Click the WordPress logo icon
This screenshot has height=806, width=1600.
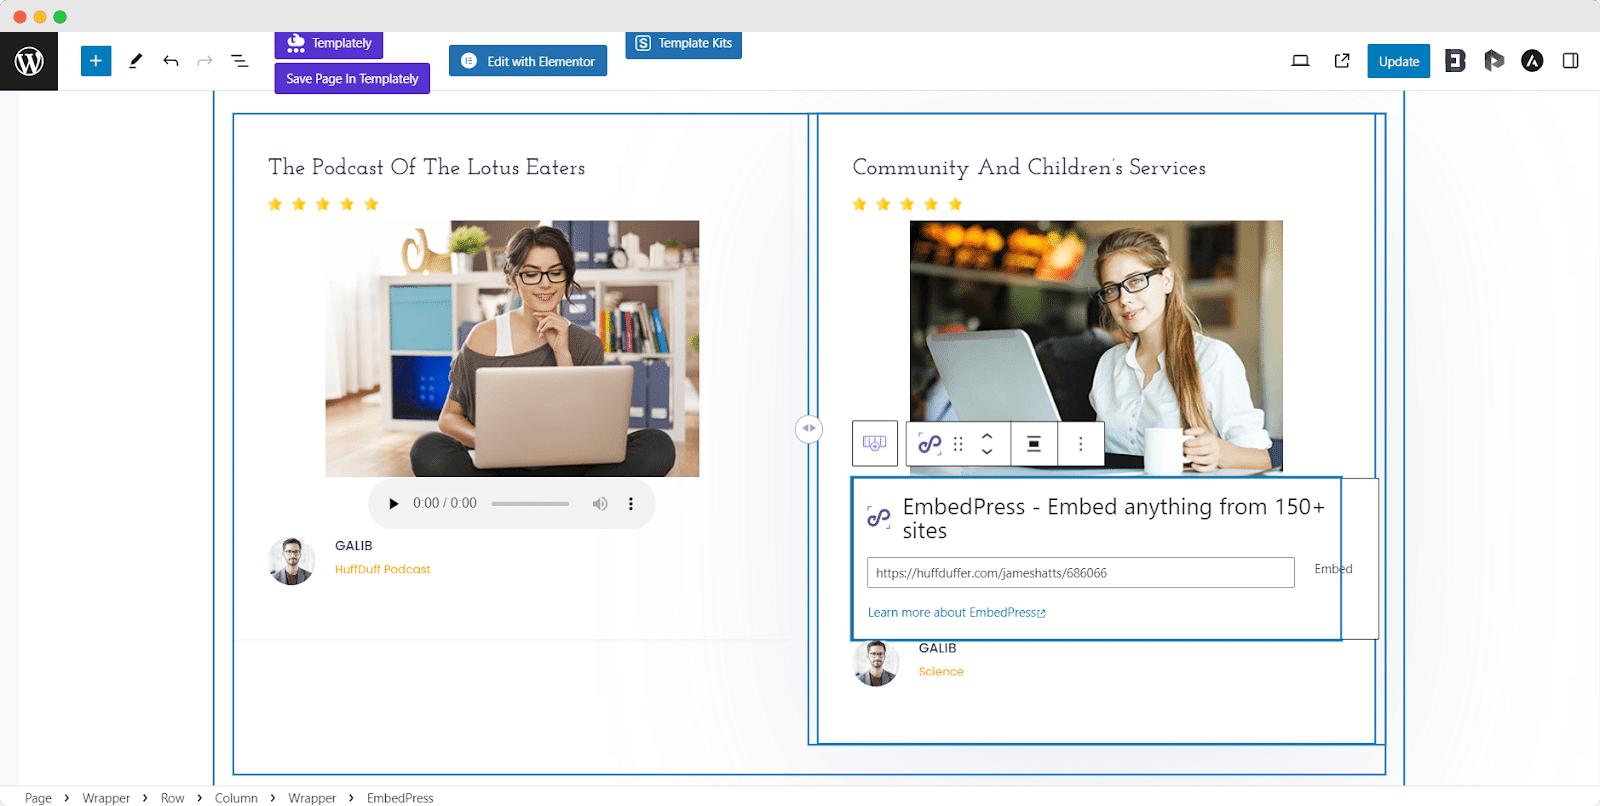tap(29, 61)
